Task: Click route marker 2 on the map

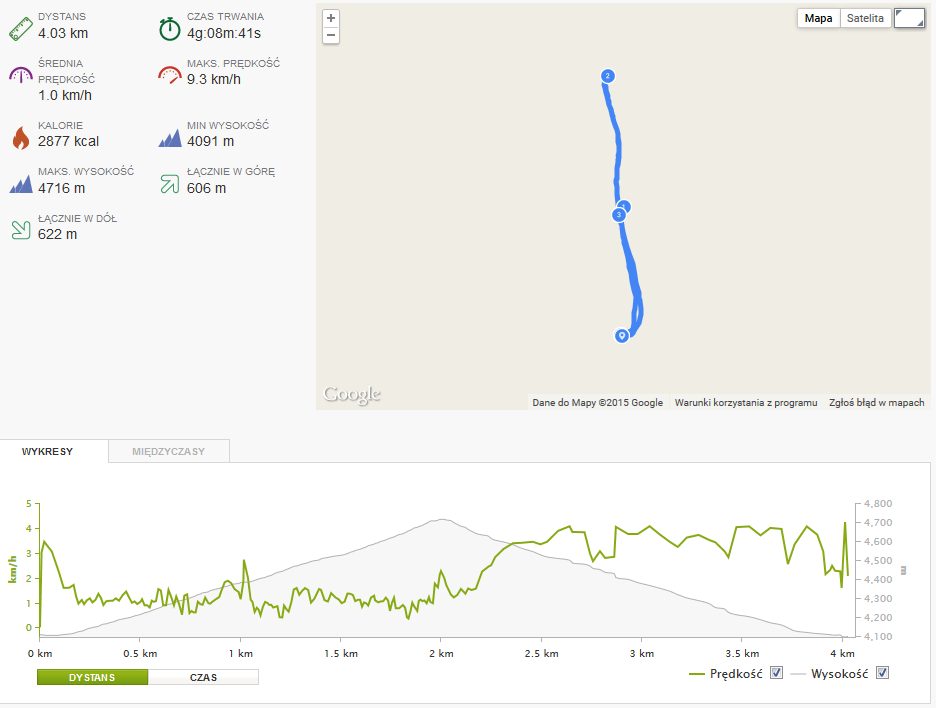Action: [x=608, y=76]
